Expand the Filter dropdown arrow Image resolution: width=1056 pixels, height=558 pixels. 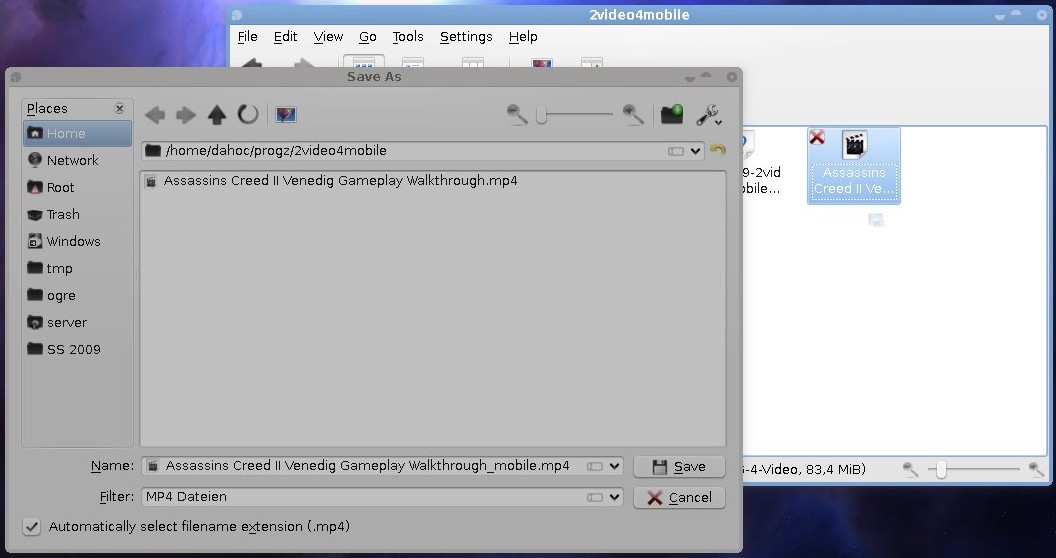tap(614, 497)
